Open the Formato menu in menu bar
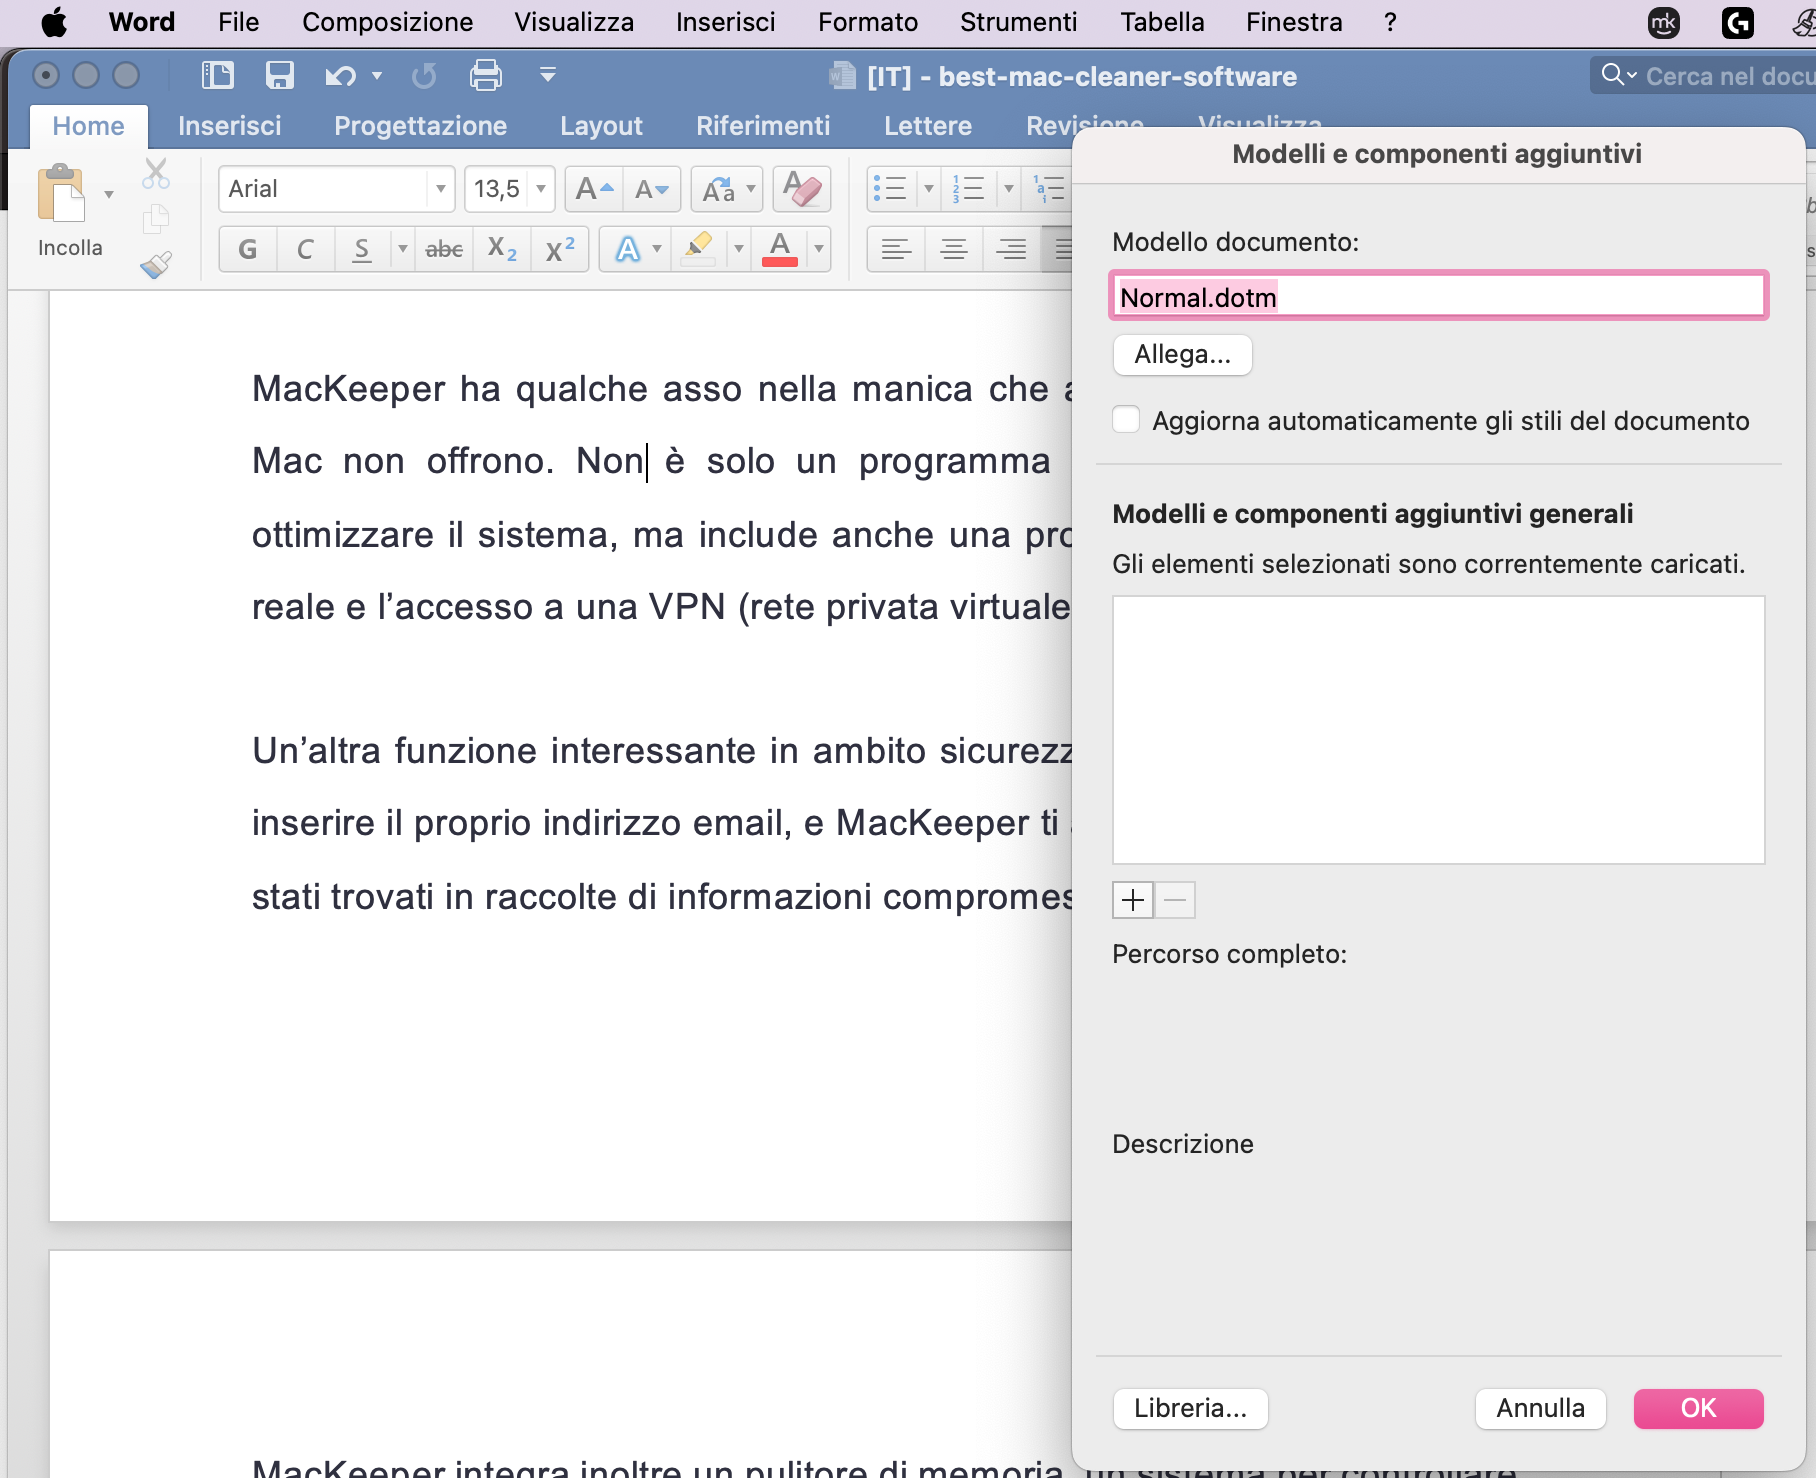 pyautogui.click(x=868, y=22)
